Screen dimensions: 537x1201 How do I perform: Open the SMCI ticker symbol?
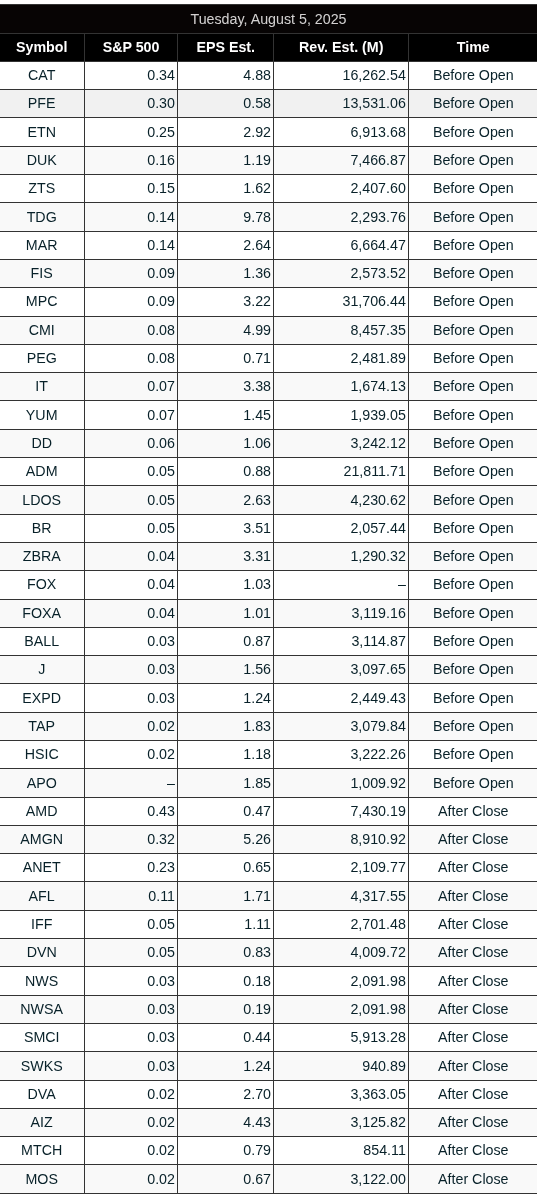pyautogui.click(x=42, y=1037)
